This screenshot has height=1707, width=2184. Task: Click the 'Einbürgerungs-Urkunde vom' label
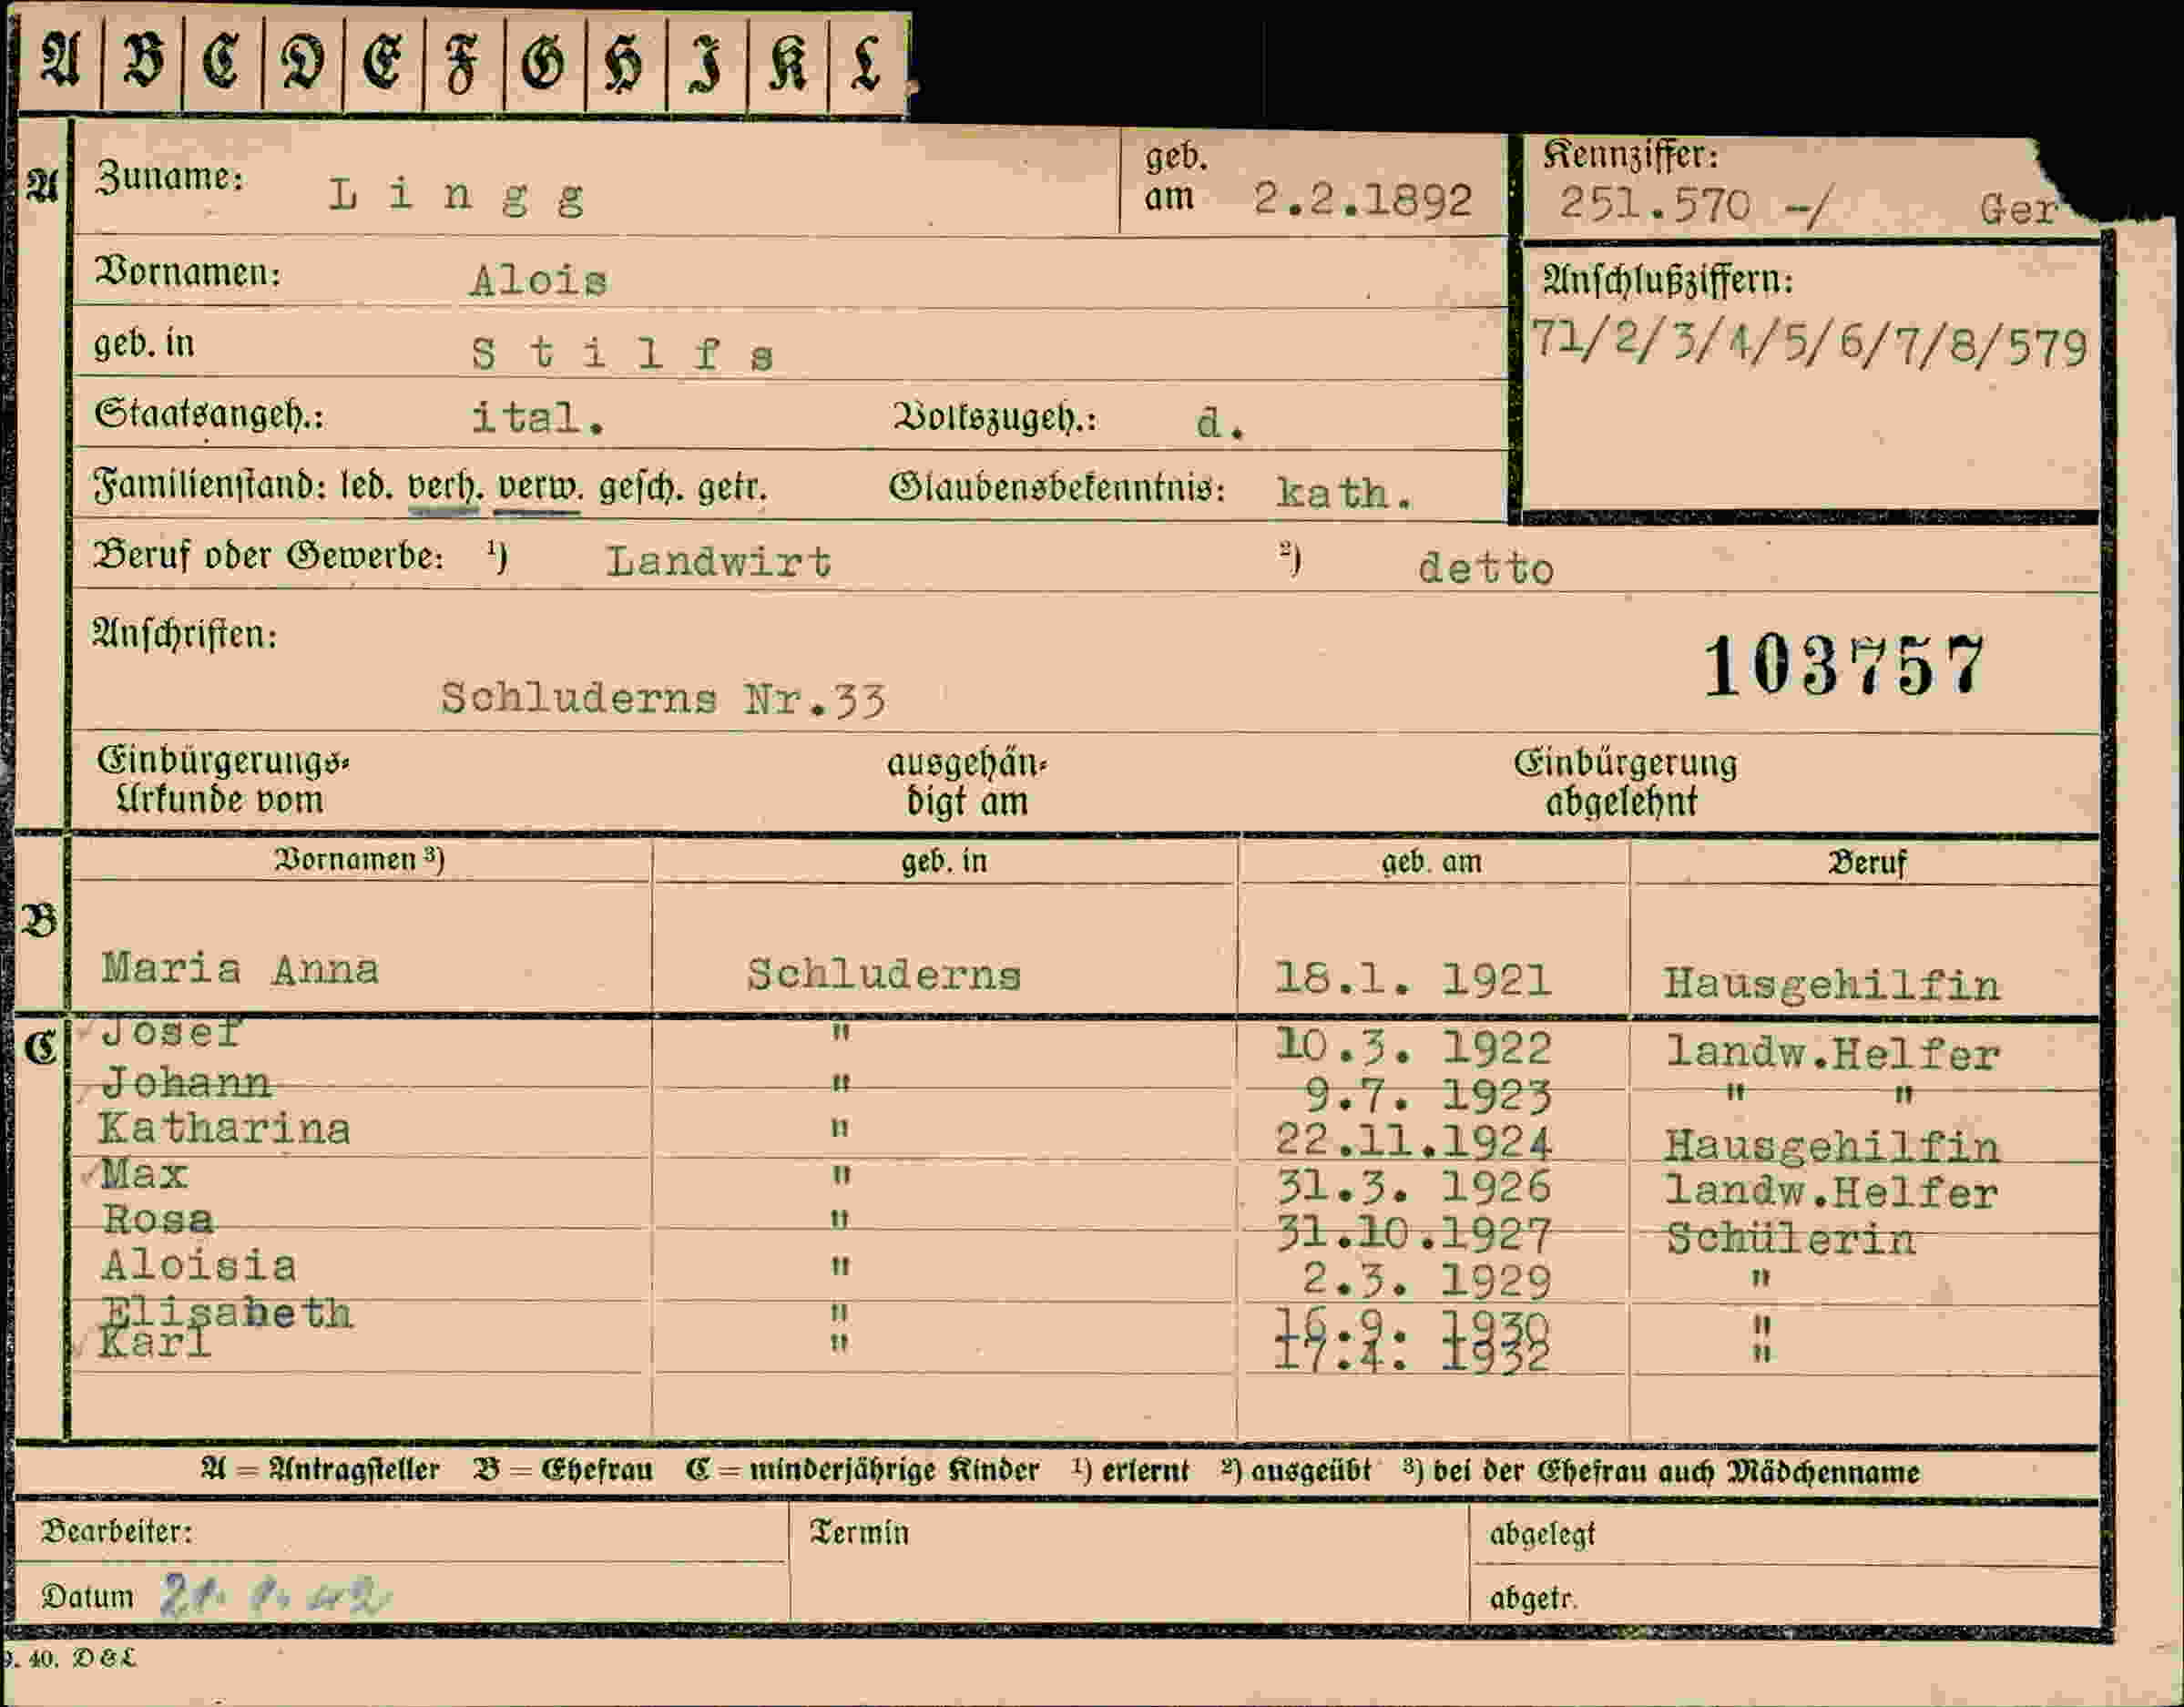pyautogui.click(x=222, y=780)
